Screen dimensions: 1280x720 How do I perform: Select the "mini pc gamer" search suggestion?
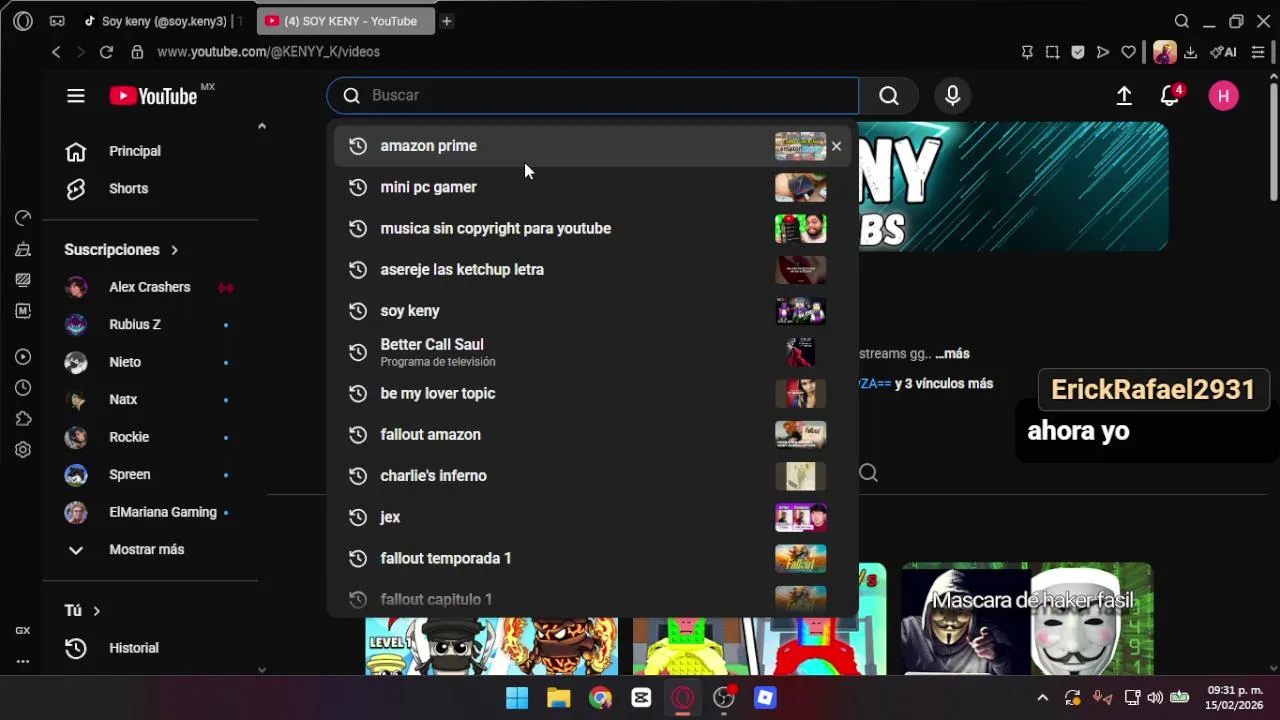[x=592, y=187]
